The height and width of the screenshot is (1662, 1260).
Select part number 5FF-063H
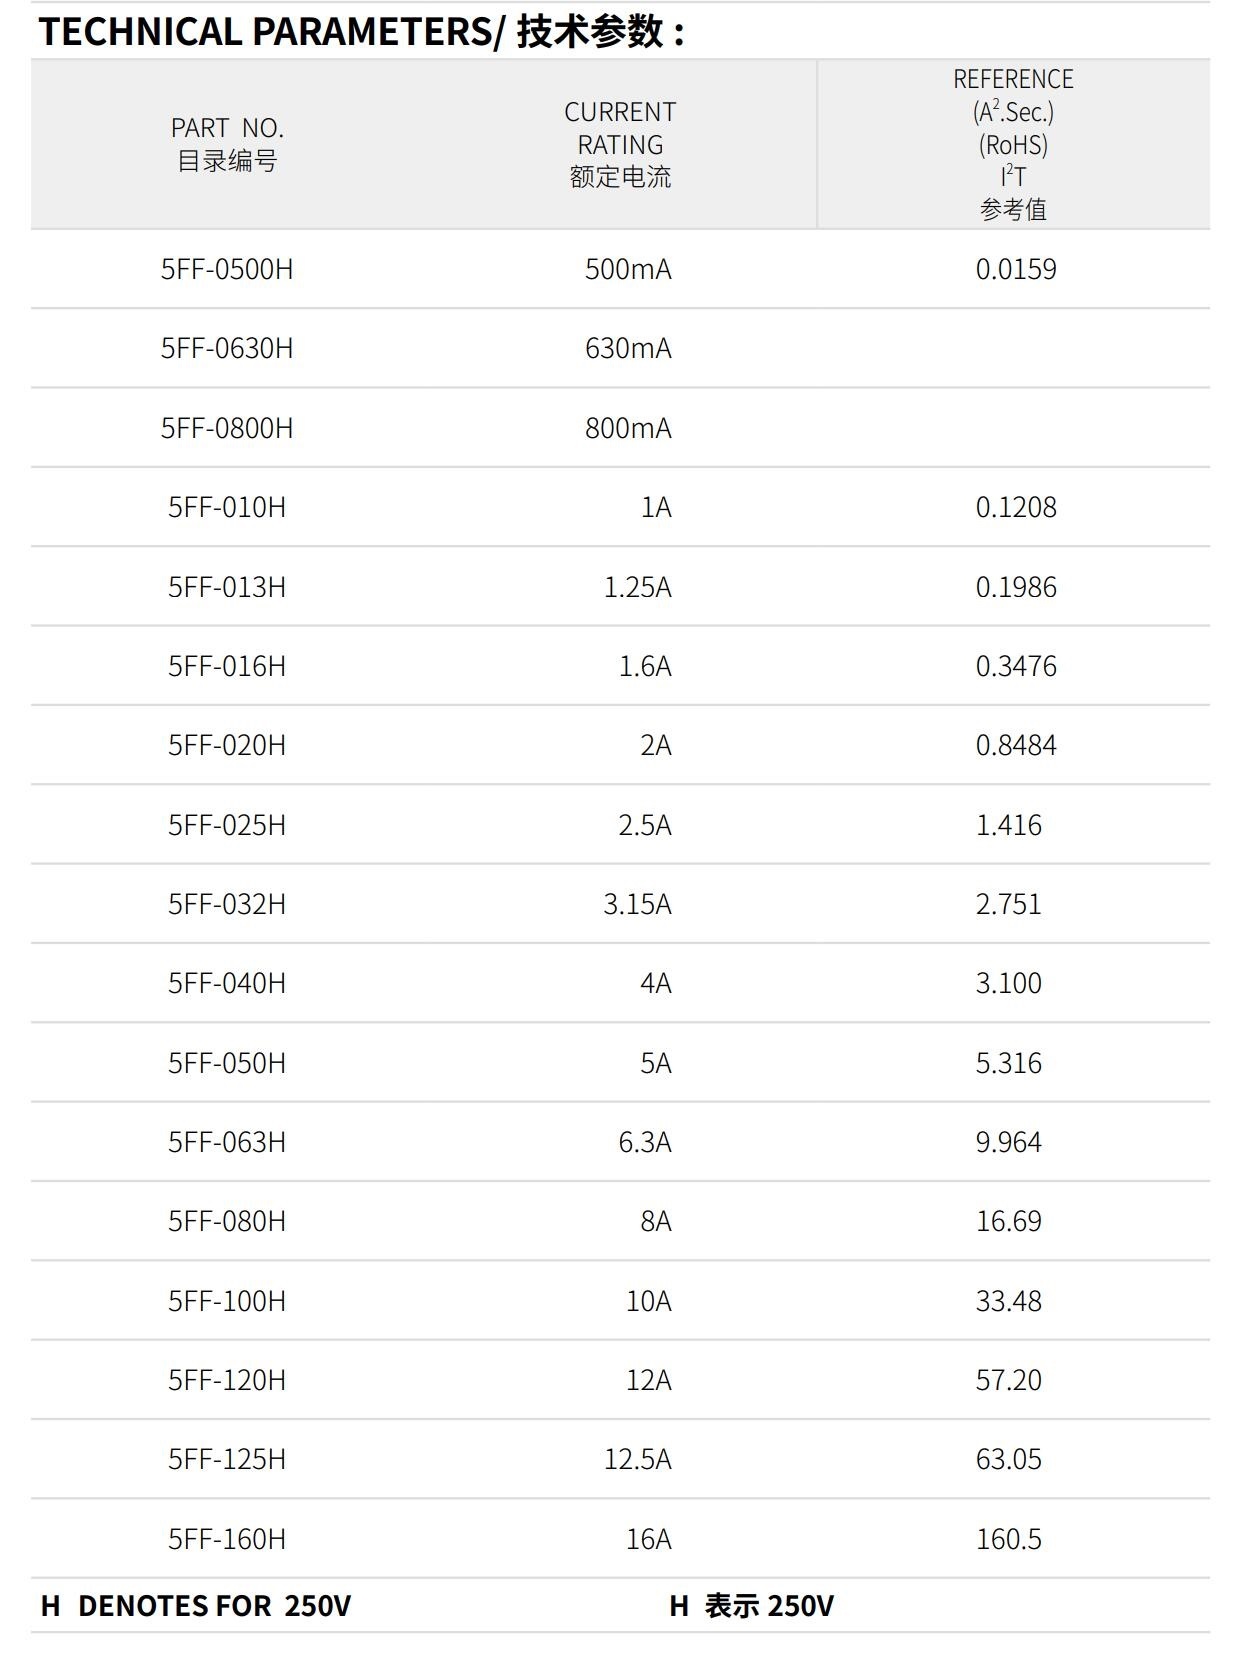click(x=227, y=1142)
